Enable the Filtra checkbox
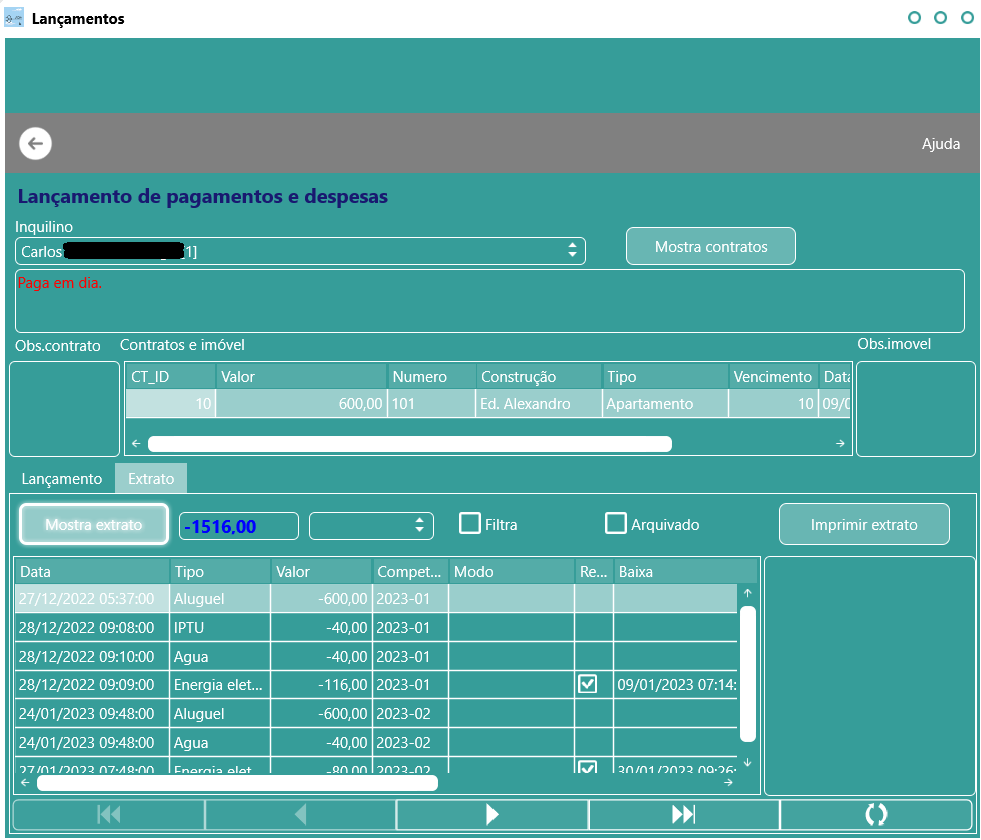Viewport: 981px width, 840px height. click(470, 524)
